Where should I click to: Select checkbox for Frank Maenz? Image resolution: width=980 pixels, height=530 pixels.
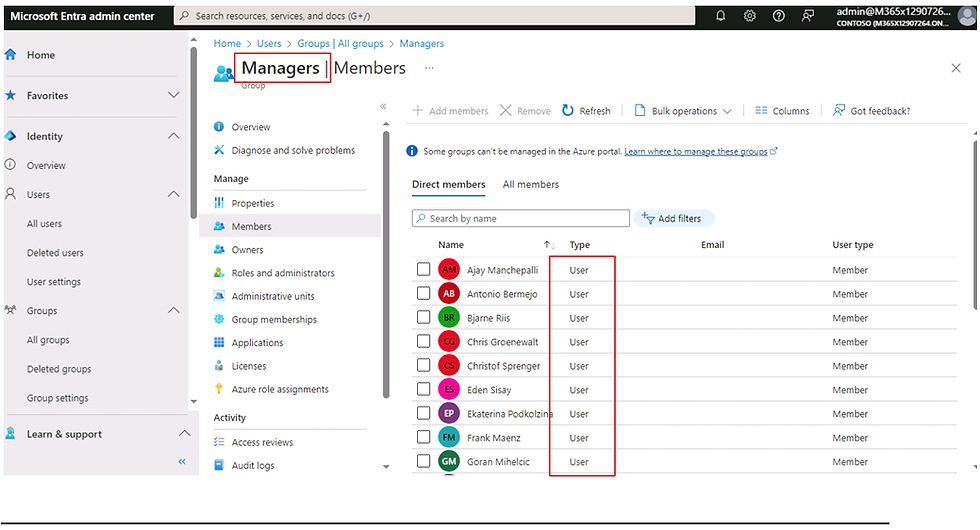423,437
